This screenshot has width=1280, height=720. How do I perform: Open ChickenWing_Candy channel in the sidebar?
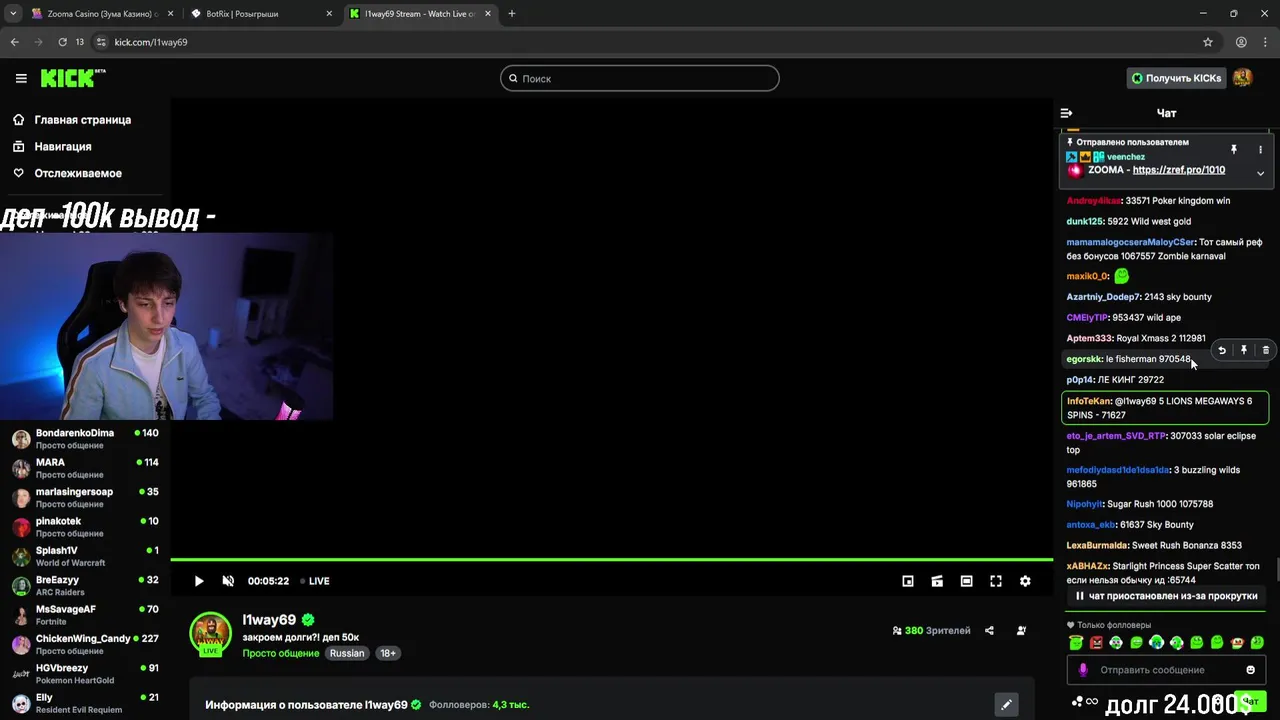tap(85, 645)
